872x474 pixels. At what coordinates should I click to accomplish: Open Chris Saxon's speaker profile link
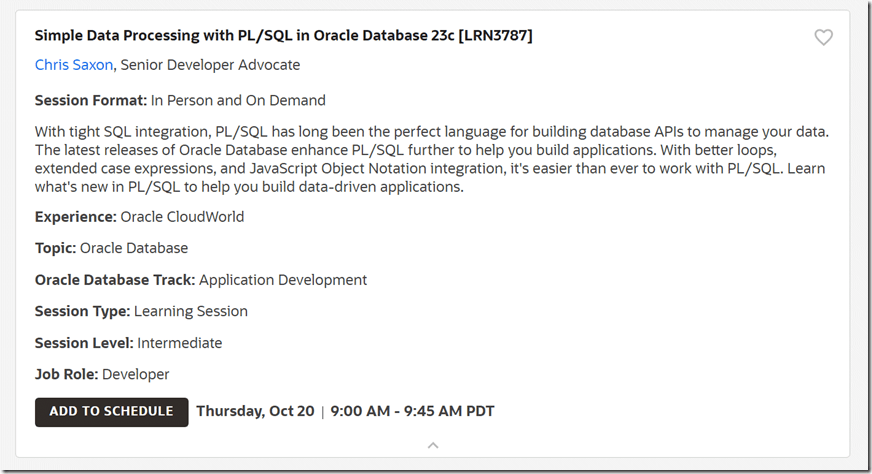pyautogui.click(x=73, y=65)
